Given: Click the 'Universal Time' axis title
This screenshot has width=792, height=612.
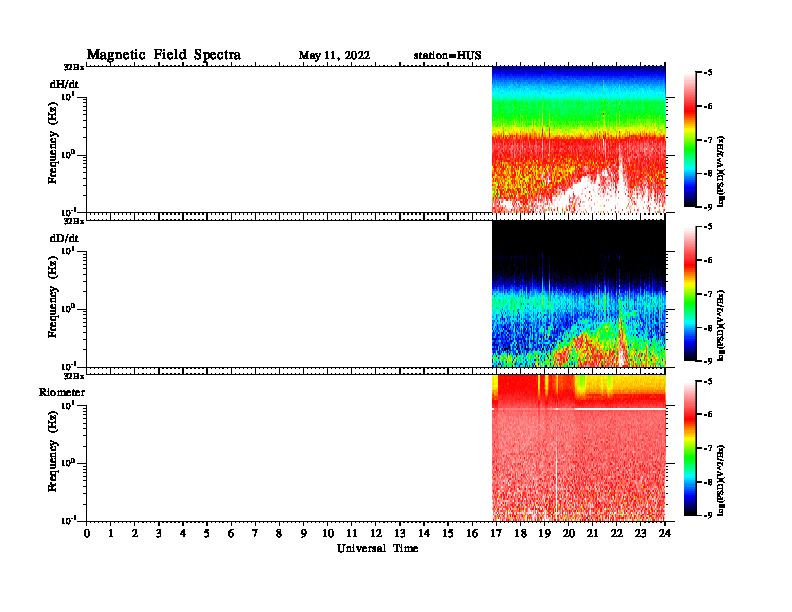Looking at the screenshot, I should (377, 548).
